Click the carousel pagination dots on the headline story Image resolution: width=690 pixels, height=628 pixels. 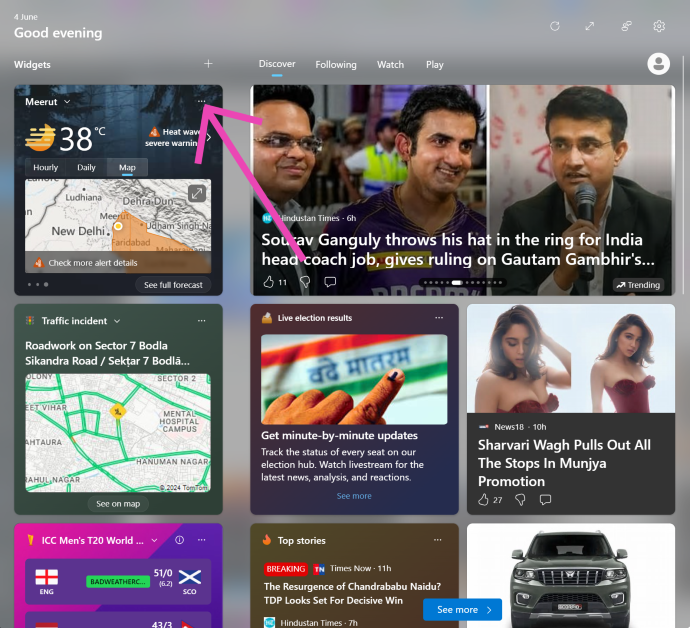(x=462, y=283)
